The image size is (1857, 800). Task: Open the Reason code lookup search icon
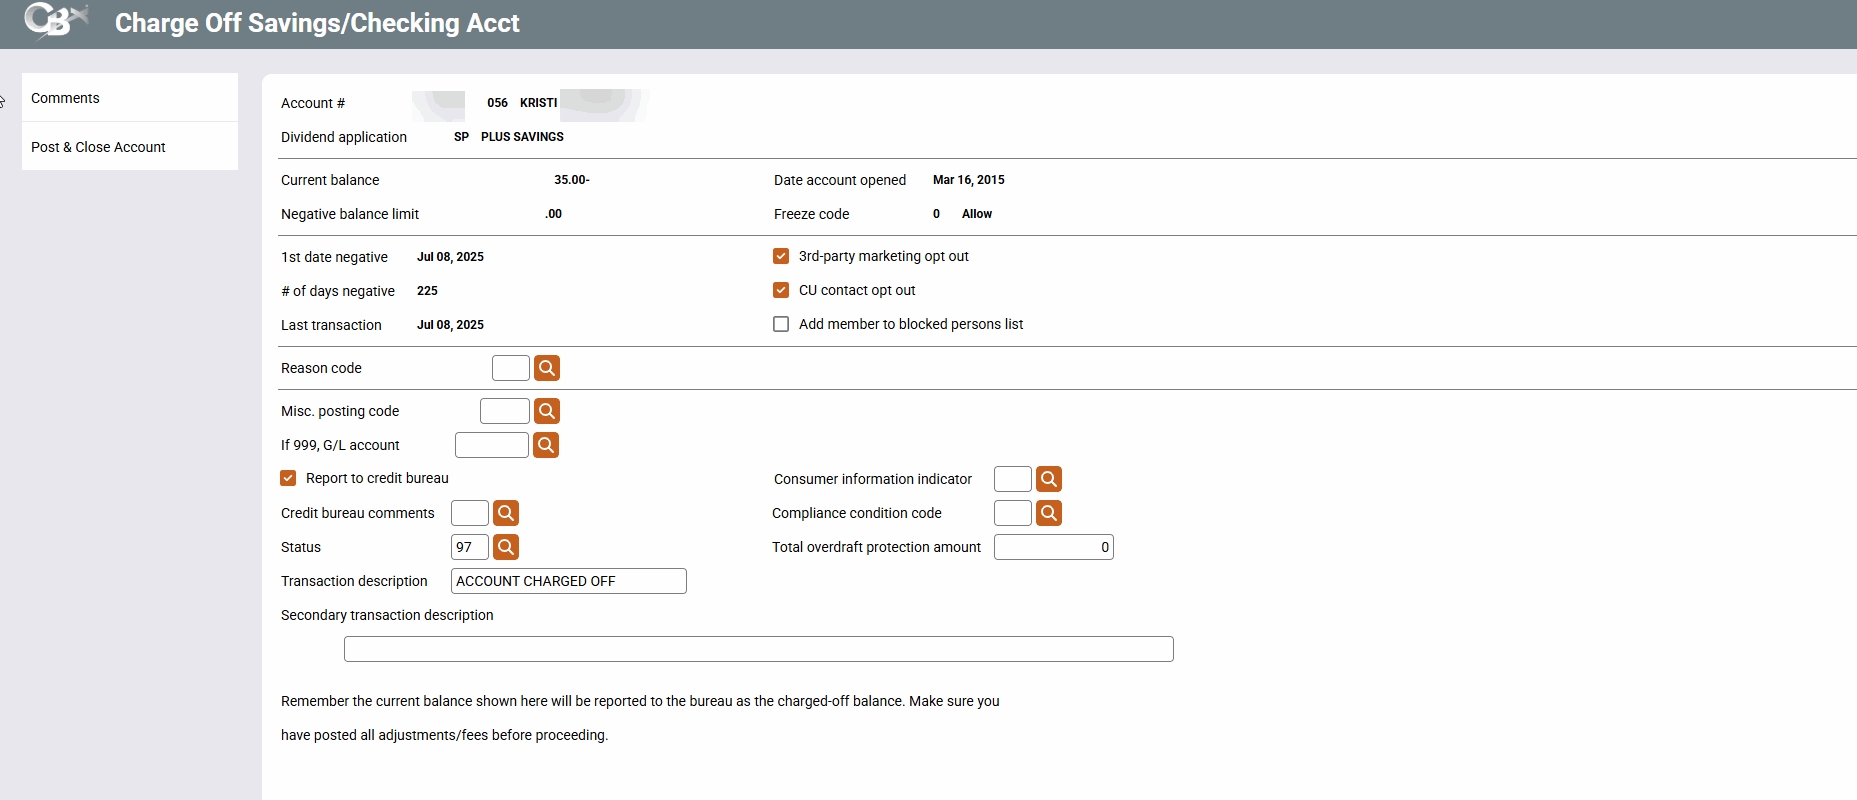coord(546,368)
